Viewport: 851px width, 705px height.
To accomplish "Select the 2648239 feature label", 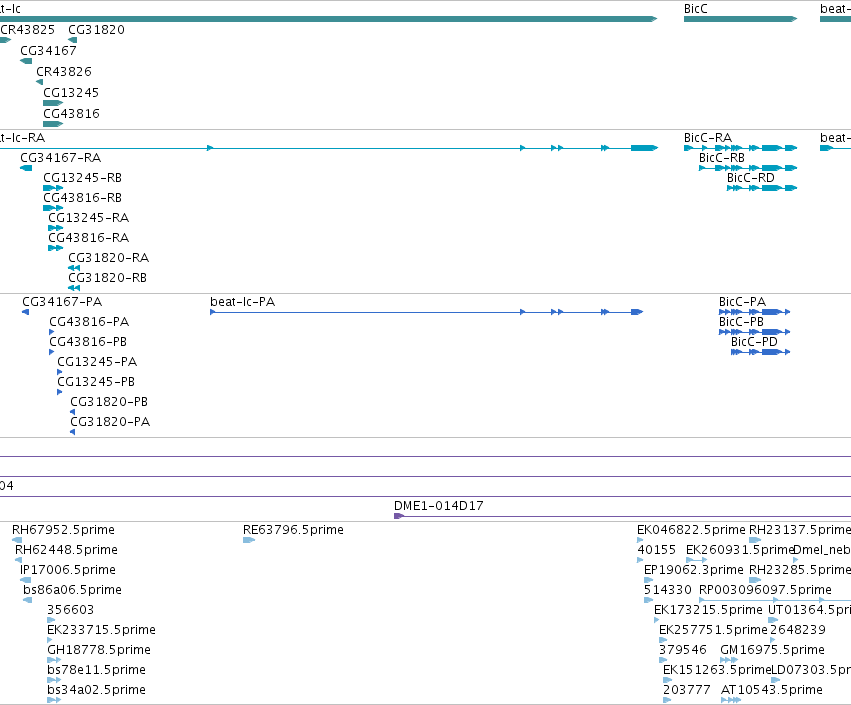I will click(798, 630).
